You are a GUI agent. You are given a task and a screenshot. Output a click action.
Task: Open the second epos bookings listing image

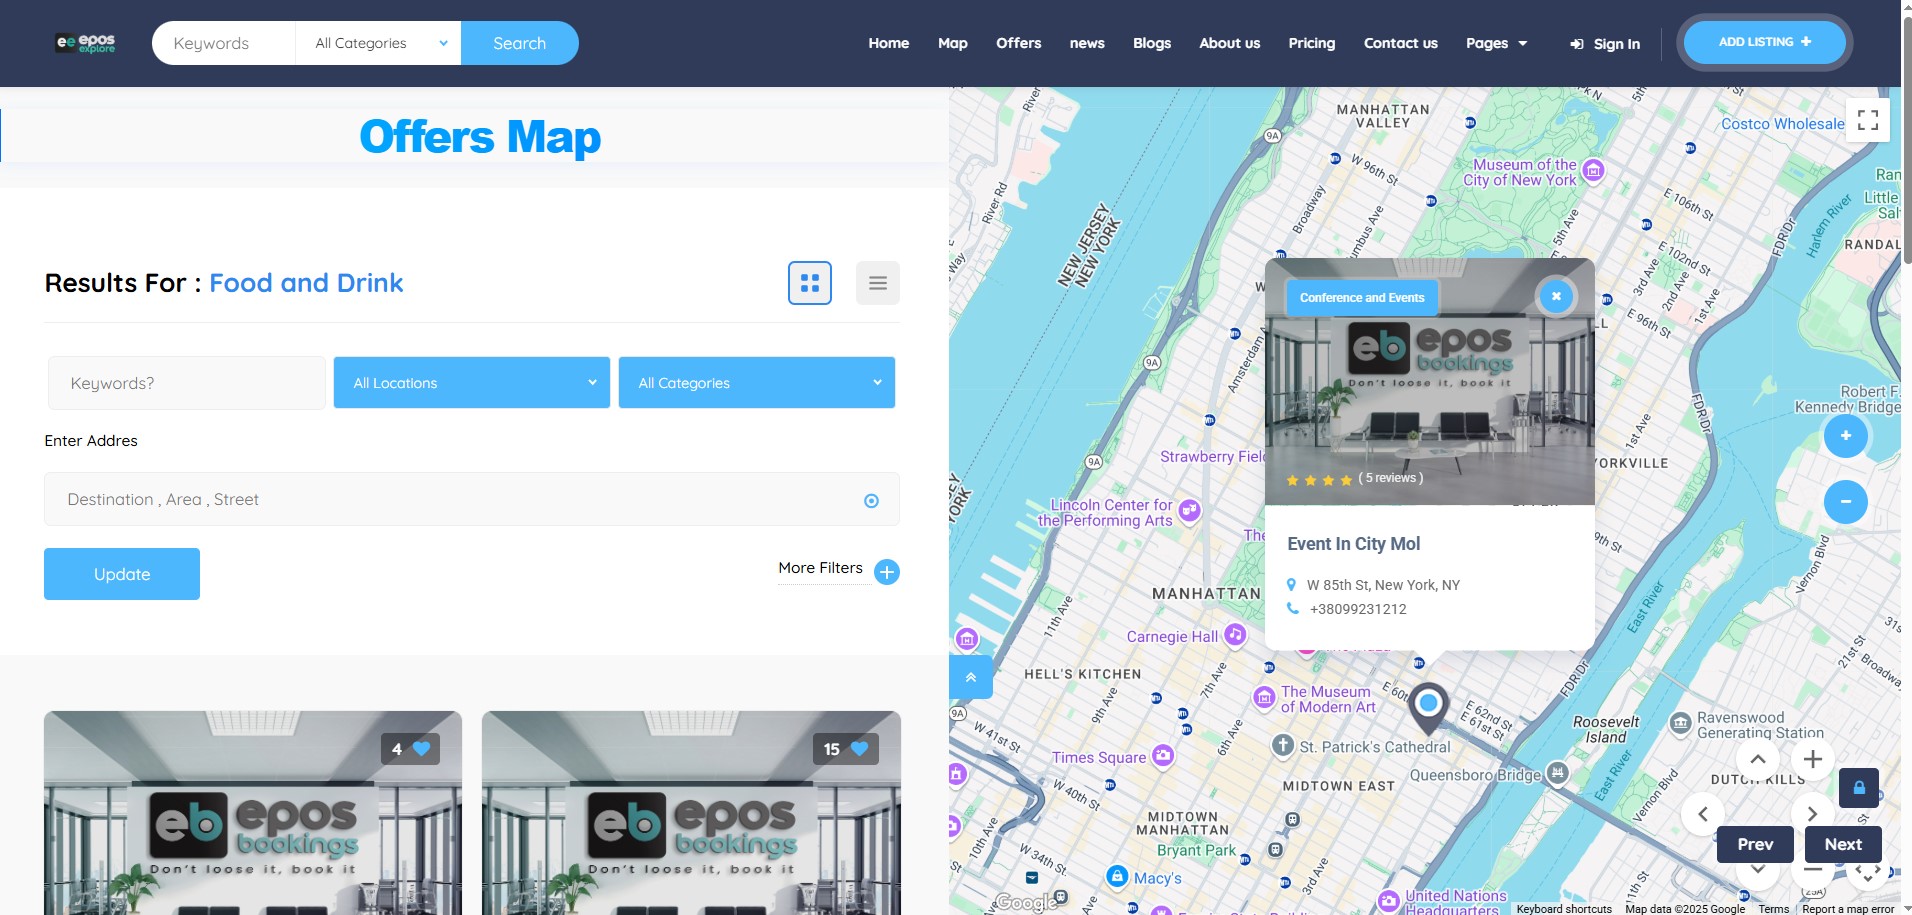(691, 813)
